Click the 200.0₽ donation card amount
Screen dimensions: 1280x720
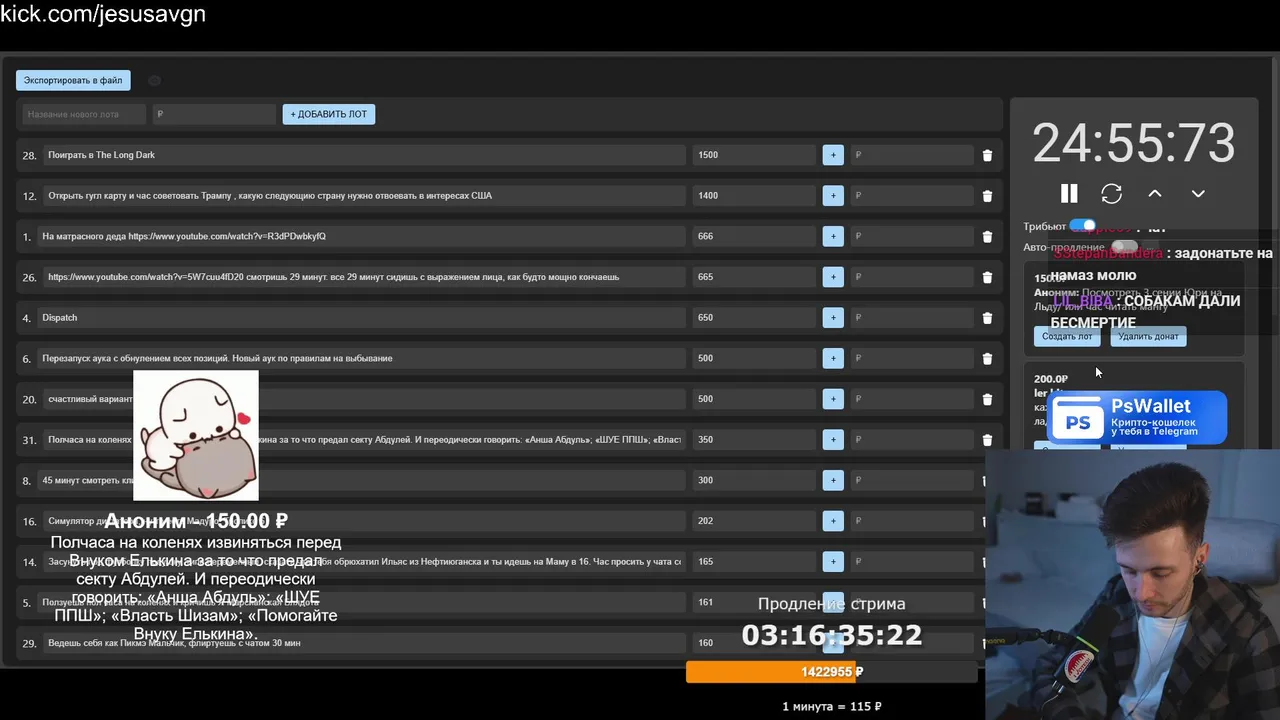pos(1051,379)
